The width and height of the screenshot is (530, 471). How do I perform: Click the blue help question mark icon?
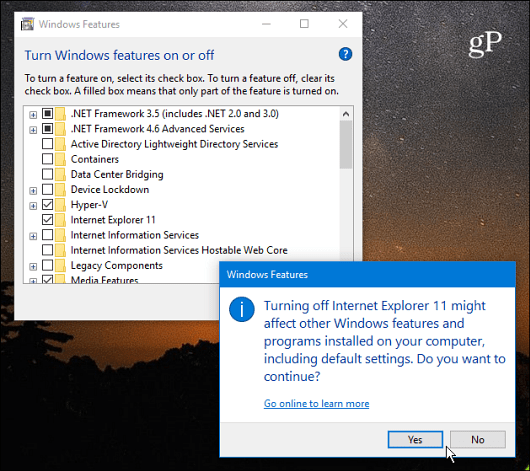[345, 54]
